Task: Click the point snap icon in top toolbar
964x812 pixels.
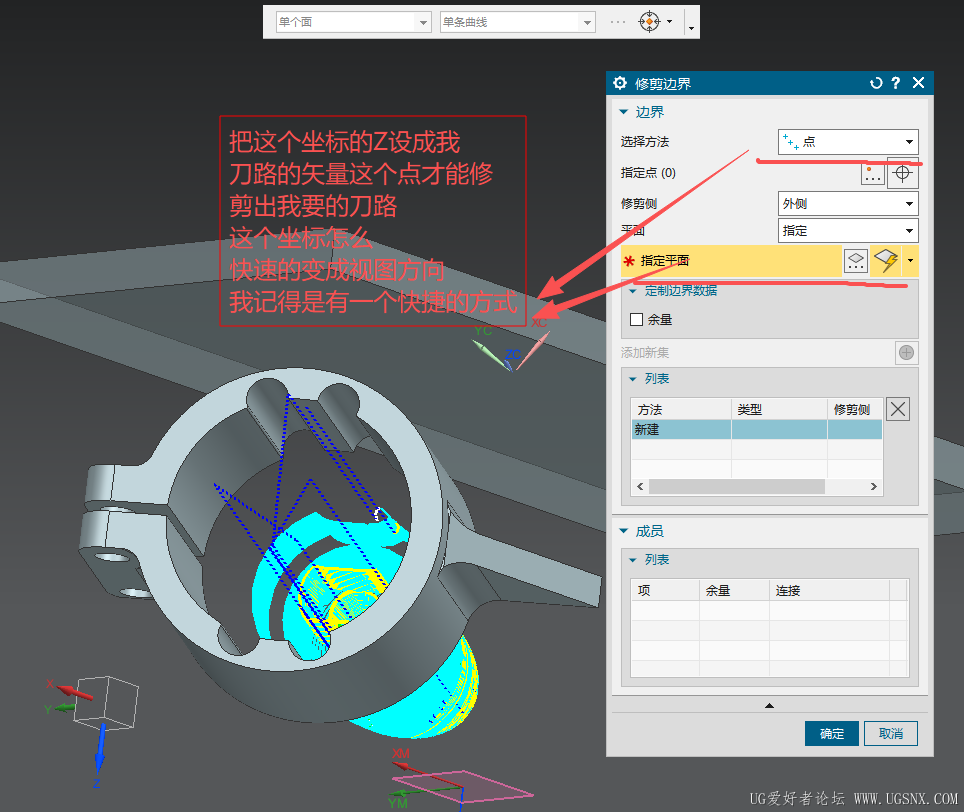Action: point(651,21)
